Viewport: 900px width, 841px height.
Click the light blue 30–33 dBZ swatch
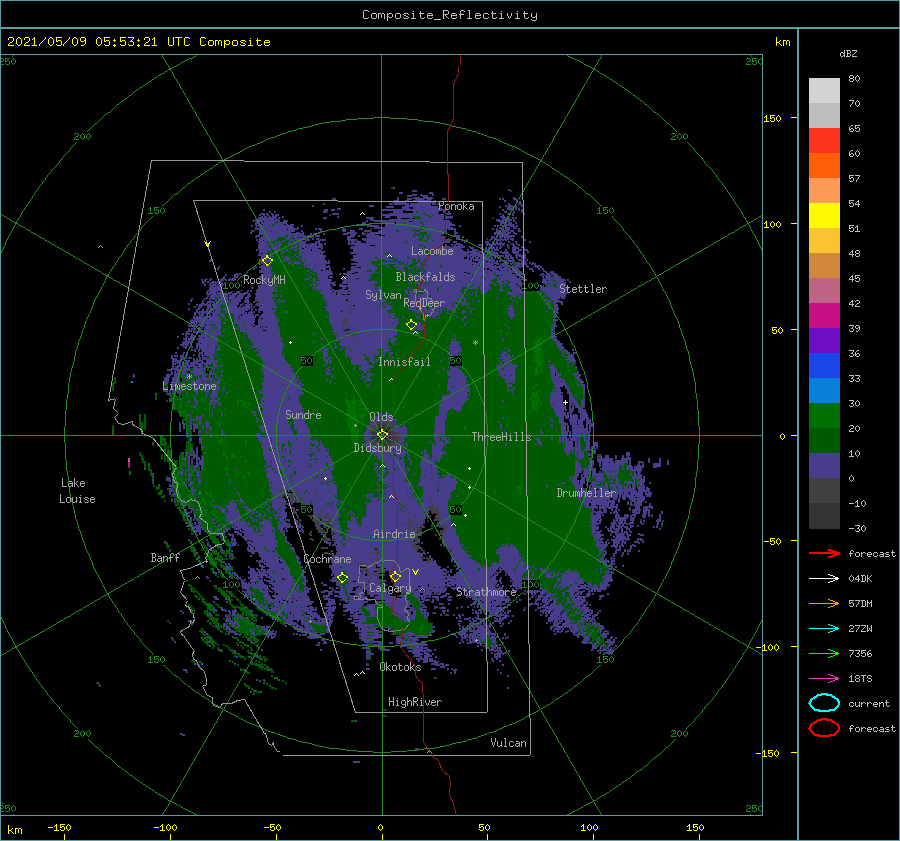[824, 391]
